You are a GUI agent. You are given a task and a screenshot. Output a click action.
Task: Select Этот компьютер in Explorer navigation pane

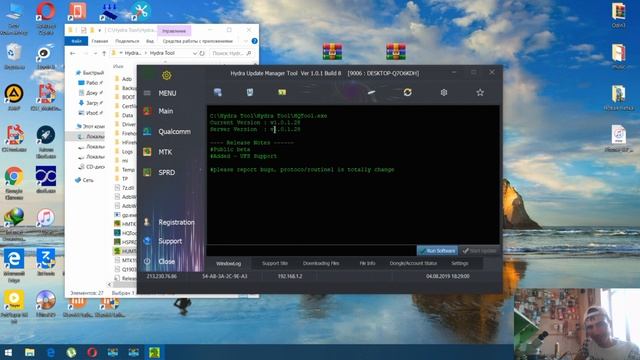pyautogui.click(x=91, y=126)
